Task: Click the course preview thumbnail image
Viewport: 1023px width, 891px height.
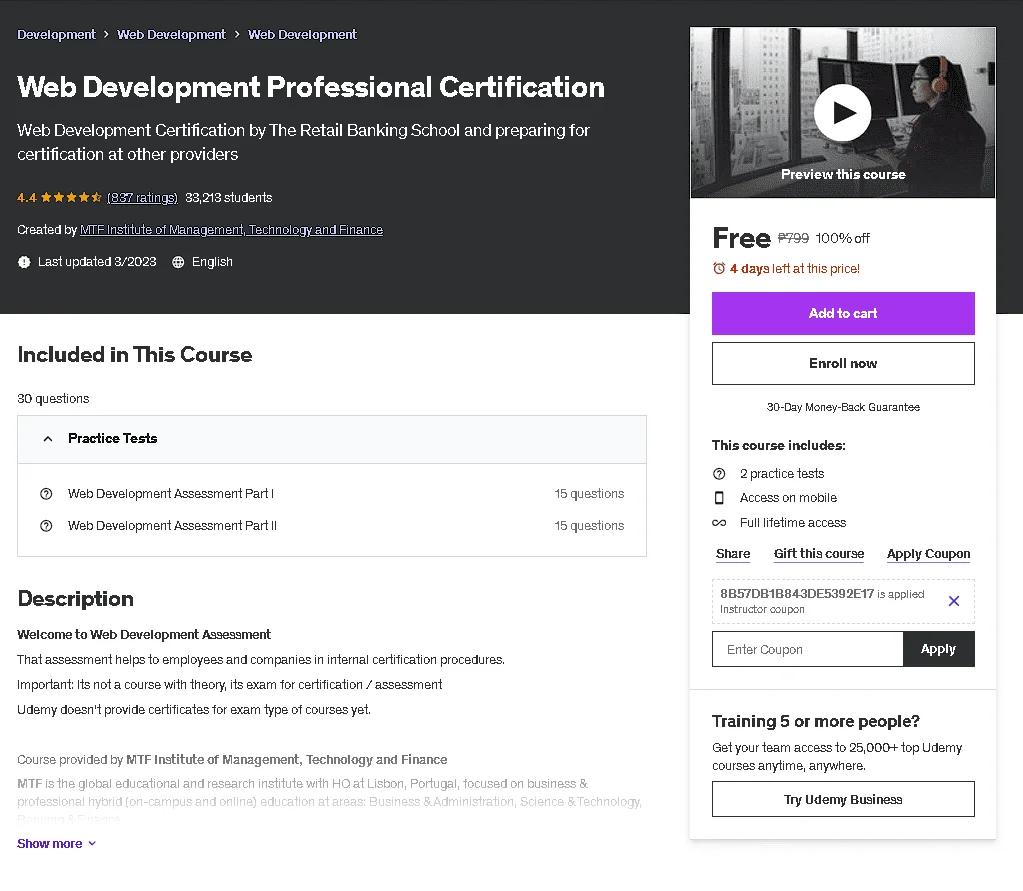Action: pyautogui.click(x=842, y=112)
